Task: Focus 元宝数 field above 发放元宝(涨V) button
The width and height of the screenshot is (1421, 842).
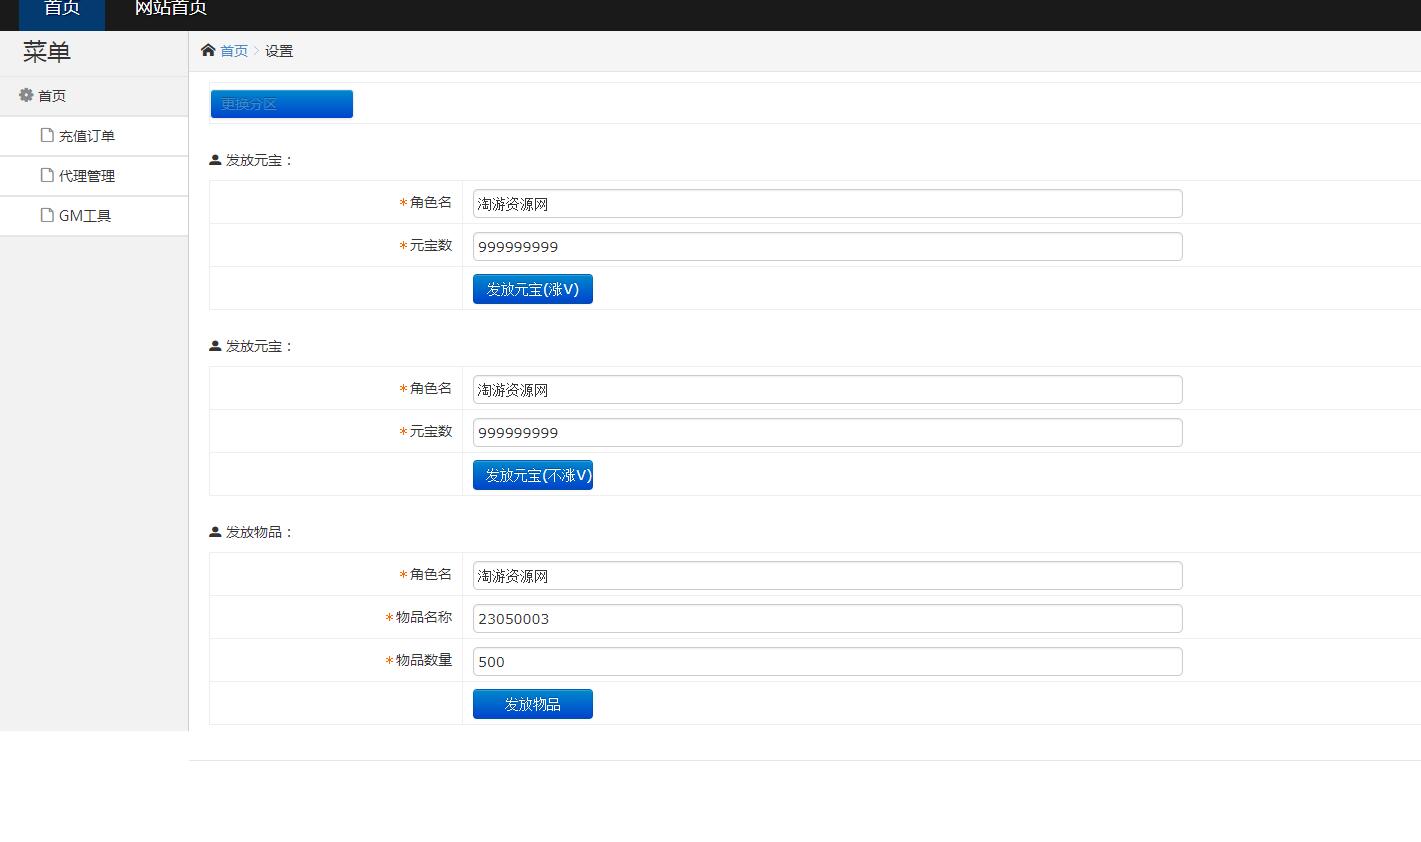Action: click(827, 246)
